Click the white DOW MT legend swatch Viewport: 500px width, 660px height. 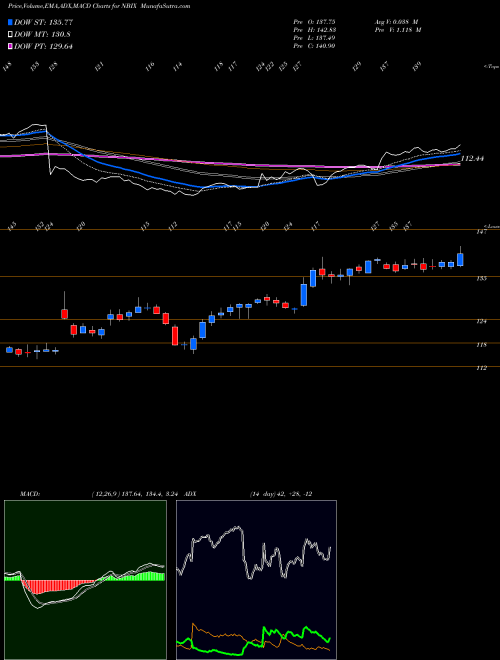tap(11, 35)
